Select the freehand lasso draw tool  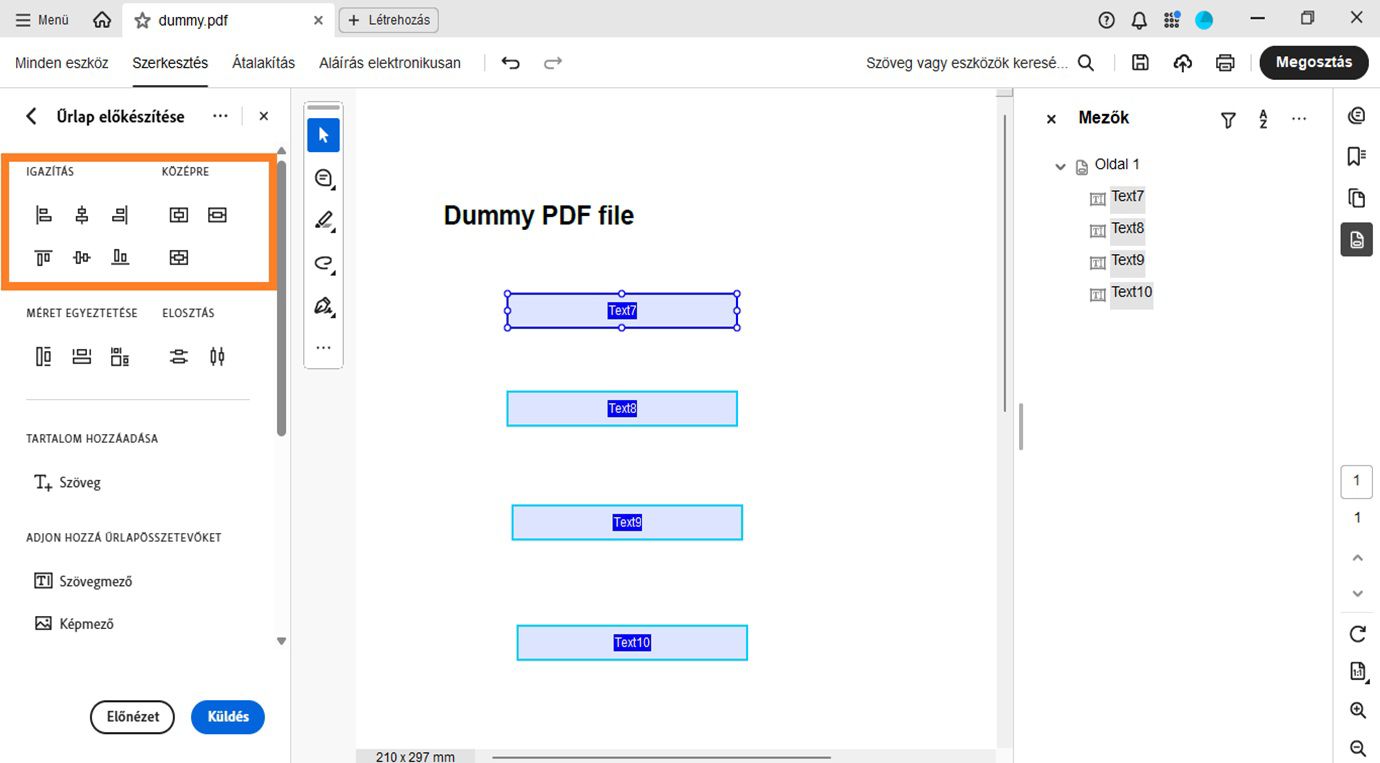[323, 264]
